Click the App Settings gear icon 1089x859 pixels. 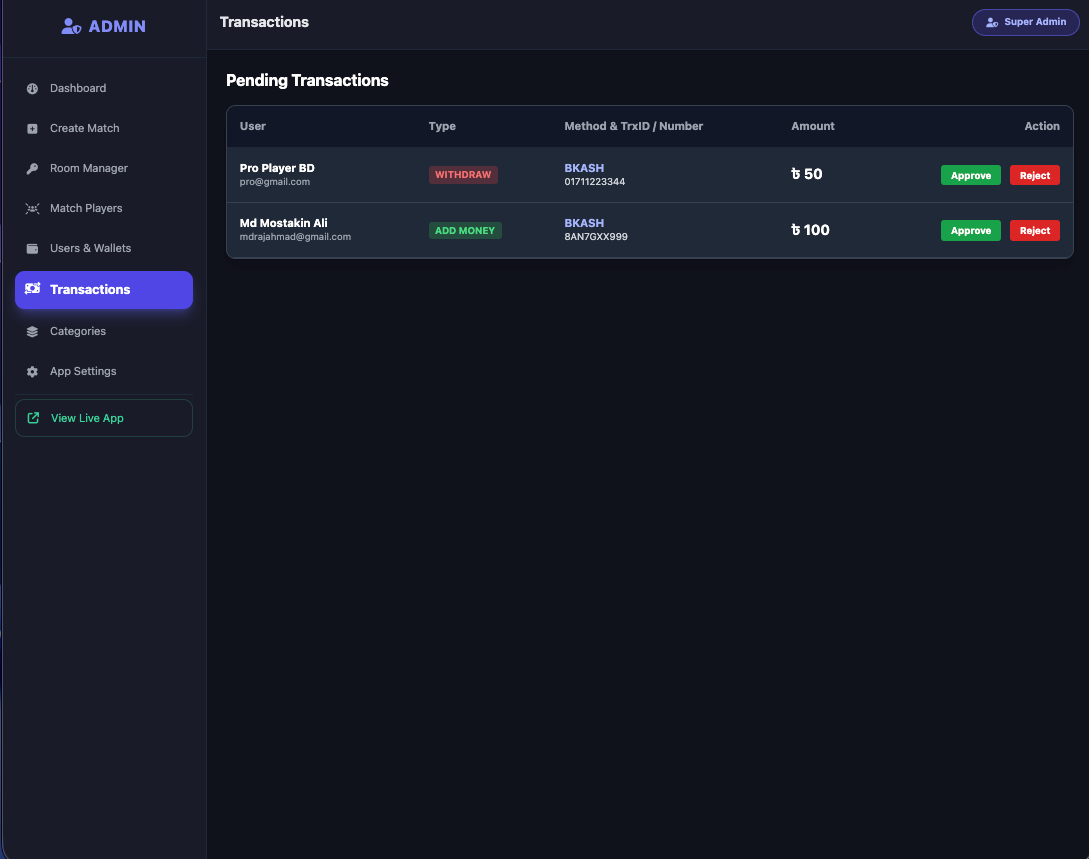tap(32, 372)
